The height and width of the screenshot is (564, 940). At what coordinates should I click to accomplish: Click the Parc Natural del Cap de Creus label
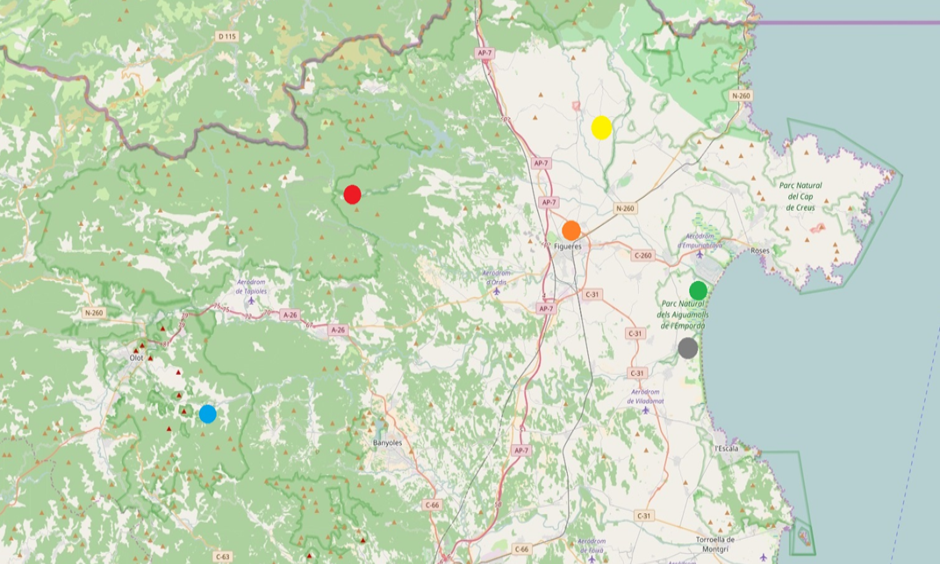(805, 195)
